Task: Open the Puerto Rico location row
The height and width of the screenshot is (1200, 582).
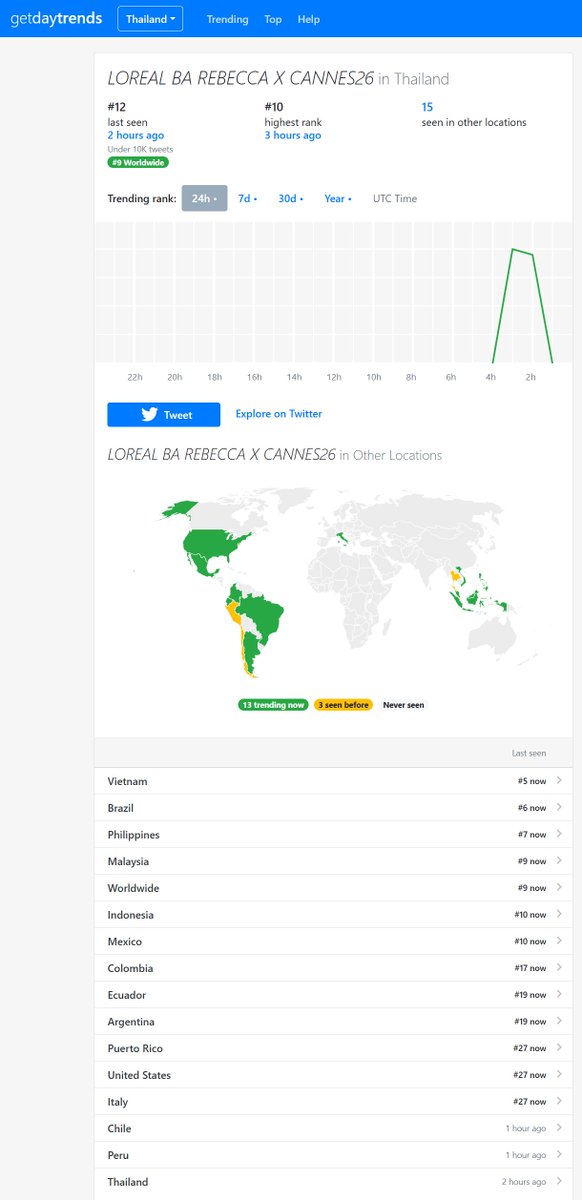Action: 334,1049
